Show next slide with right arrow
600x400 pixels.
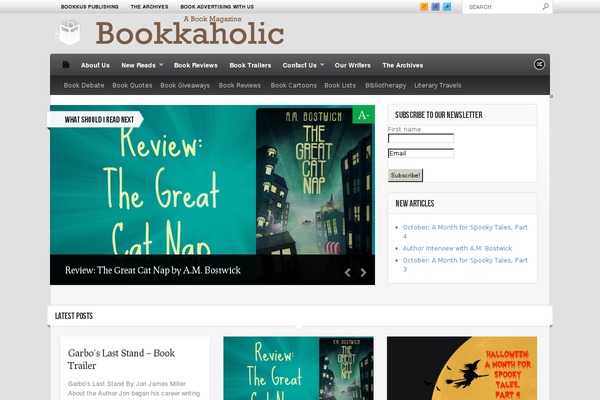[x=363, y=272]
